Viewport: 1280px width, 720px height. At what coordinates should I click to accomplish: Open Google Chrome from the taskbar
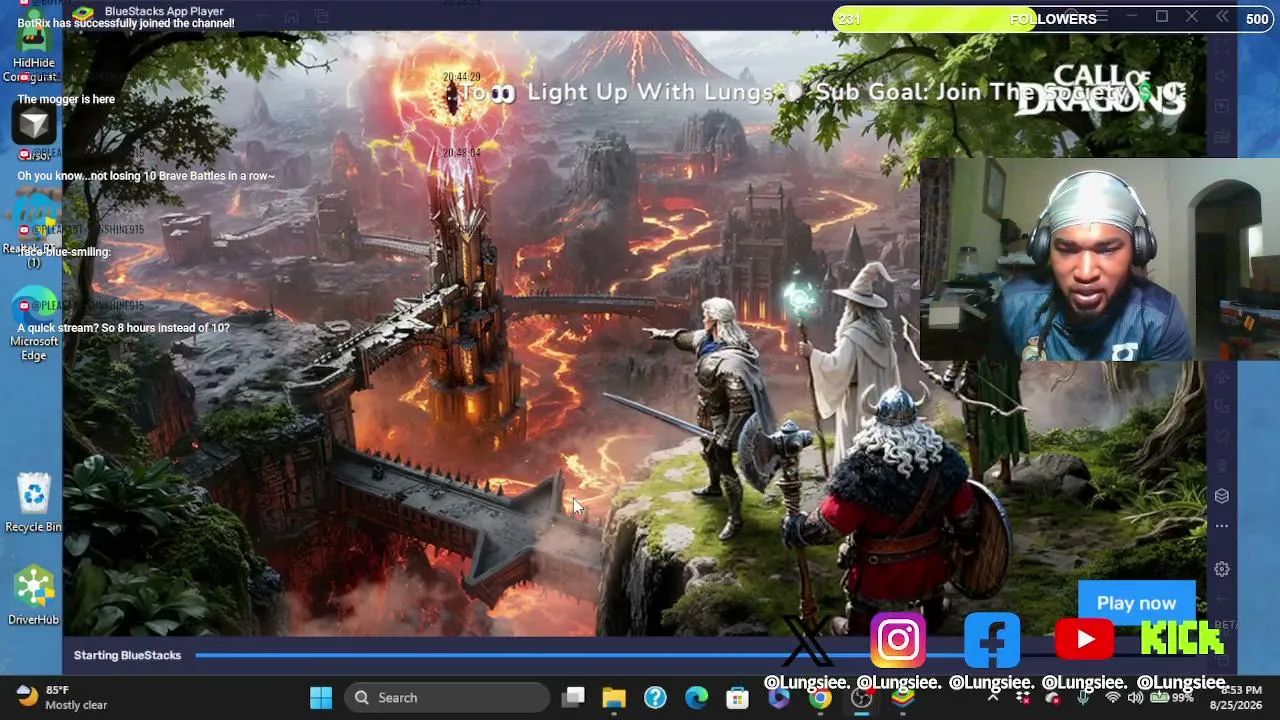[820, 698]
